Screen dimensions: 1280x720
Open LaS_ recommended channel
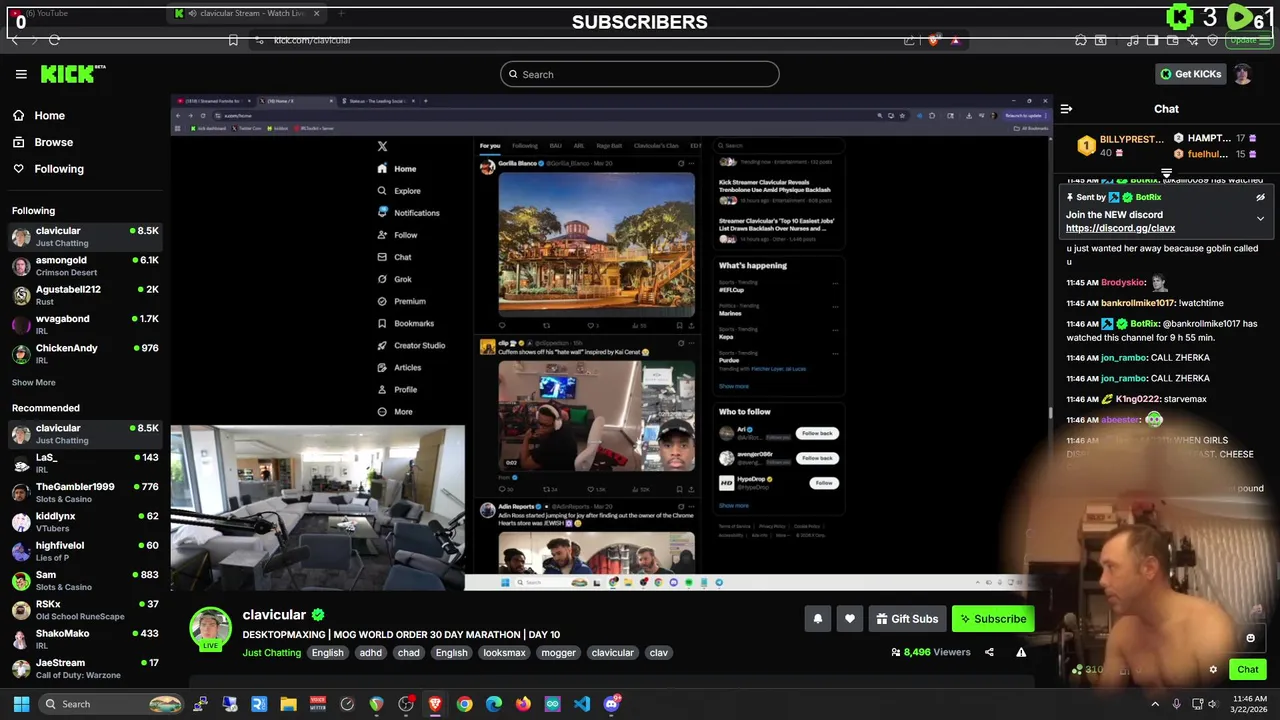85,463
